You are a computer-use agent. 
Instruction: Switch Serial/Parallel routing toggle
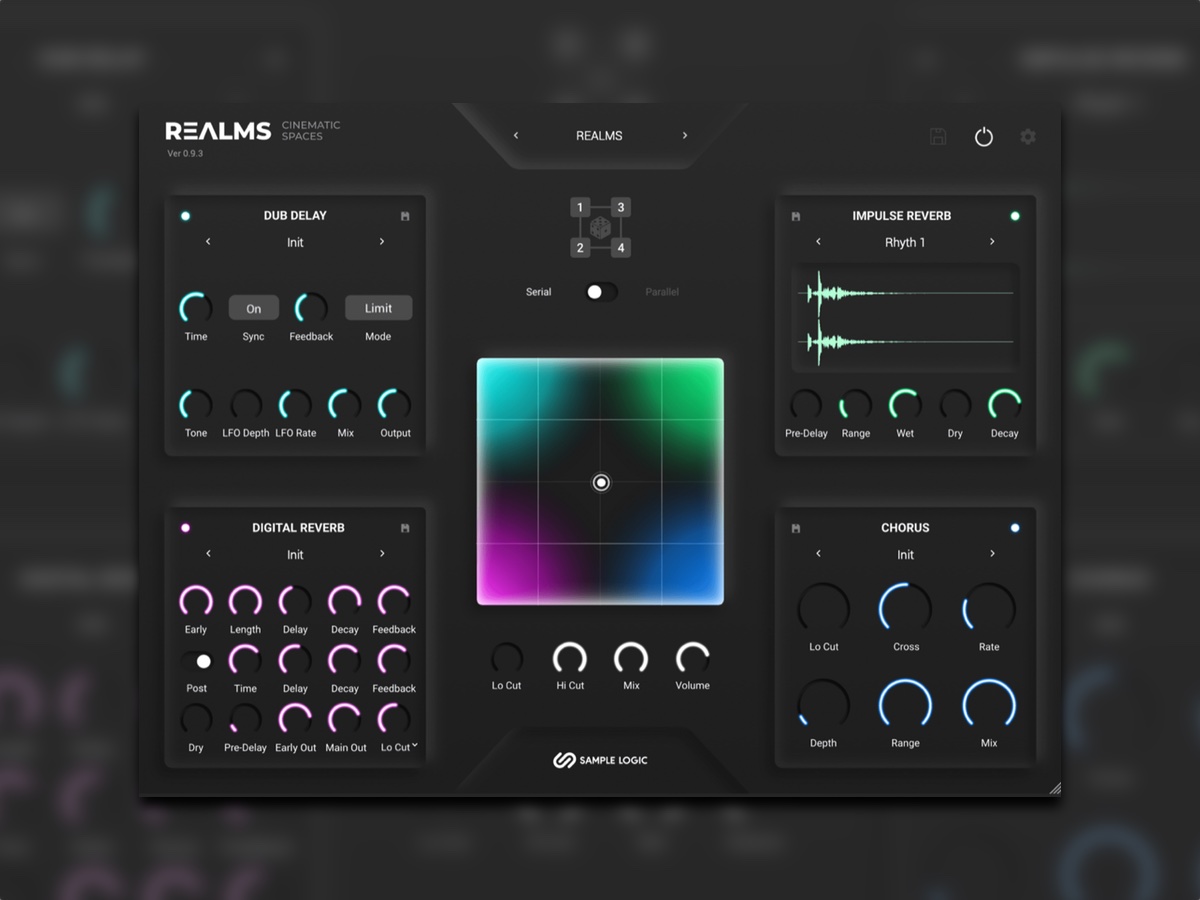click(x=601, y=292)
